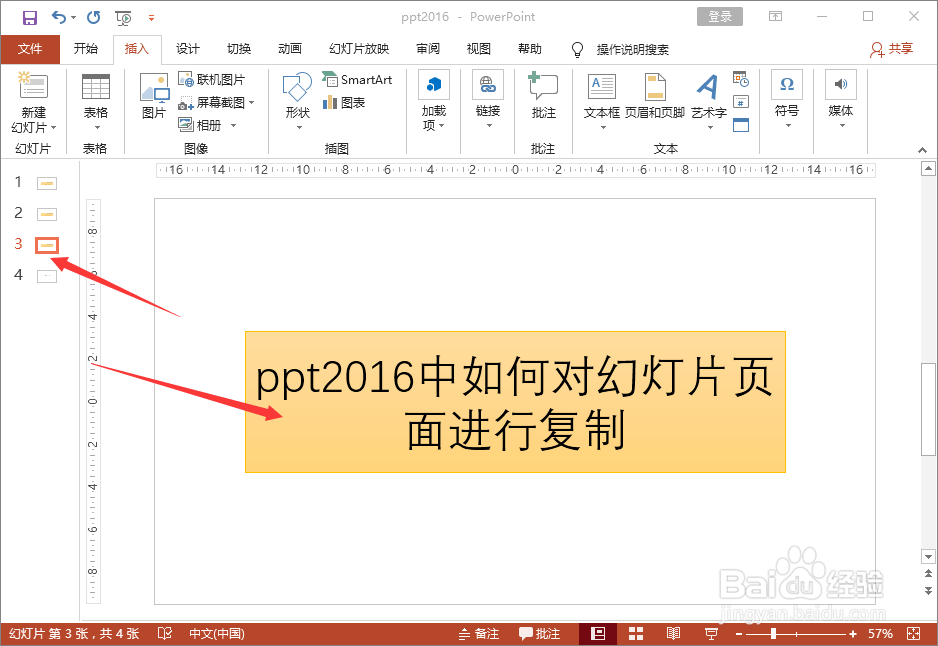Click the slide title text box
The image size is (938, 646).
point(515,402)
